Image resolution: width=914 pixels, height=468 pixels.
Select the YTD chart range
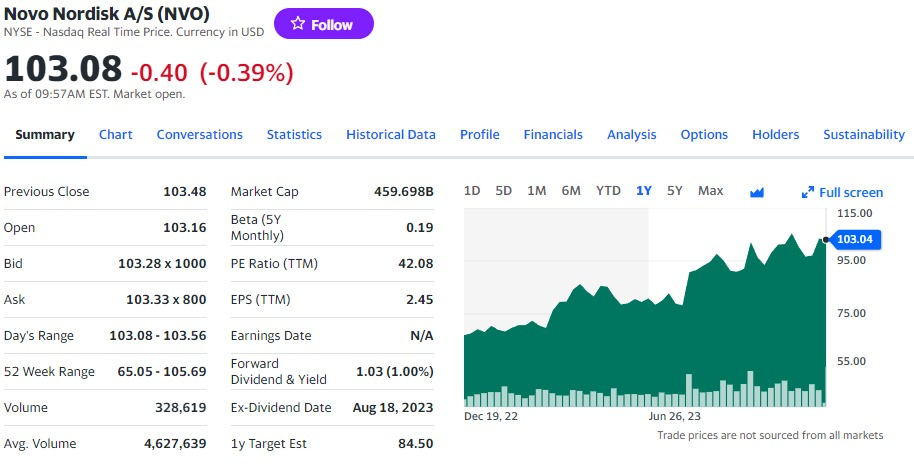tap(608, 191)
